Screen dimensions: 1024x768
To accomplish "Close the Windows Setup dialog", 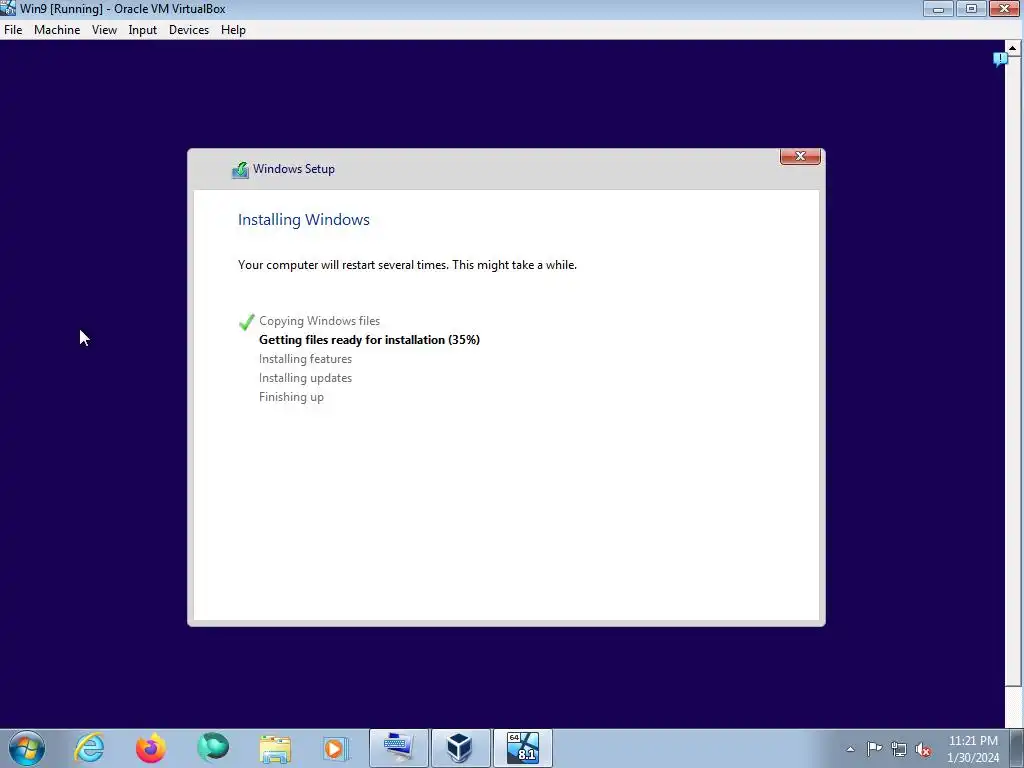I will [800, 156].
